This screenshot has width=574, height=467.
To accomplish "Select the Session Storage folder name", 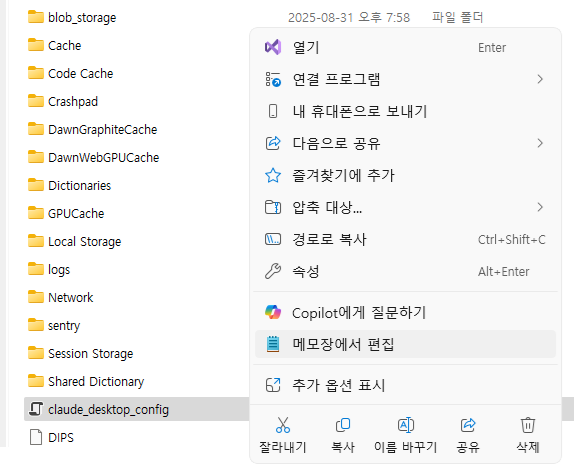I will click(x=91, y=354).
